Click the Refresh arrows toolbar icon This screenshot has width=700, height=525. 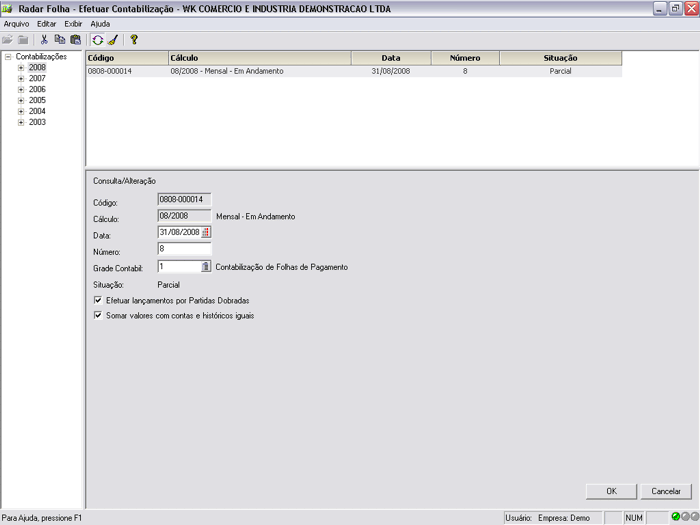(x=97, y=40)
